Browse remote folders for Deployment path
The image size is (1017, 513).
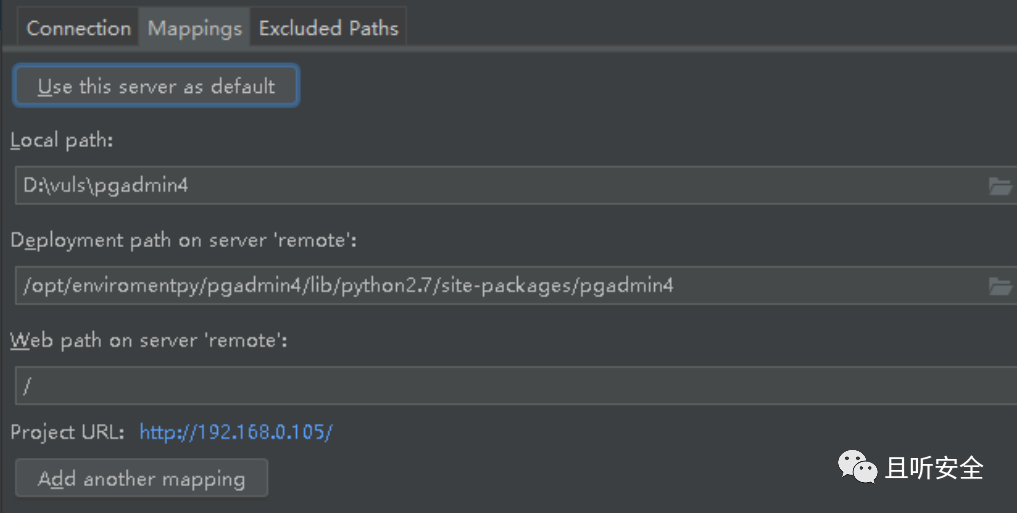999,286
